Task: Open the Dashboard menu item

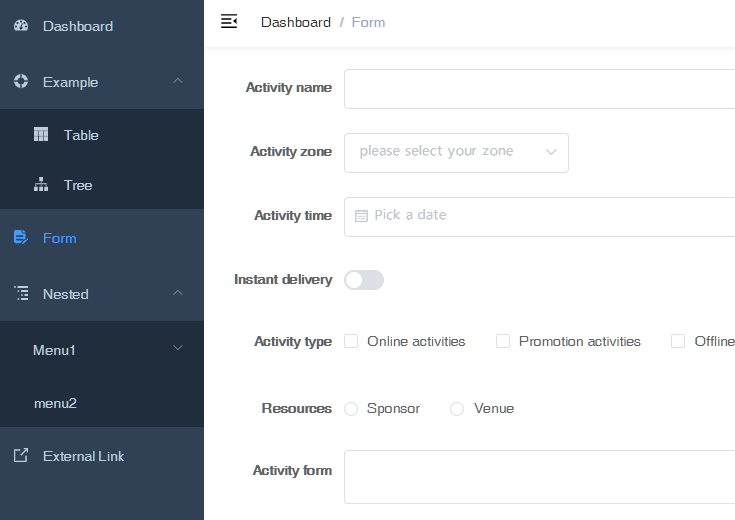Action: pos(102,26)
